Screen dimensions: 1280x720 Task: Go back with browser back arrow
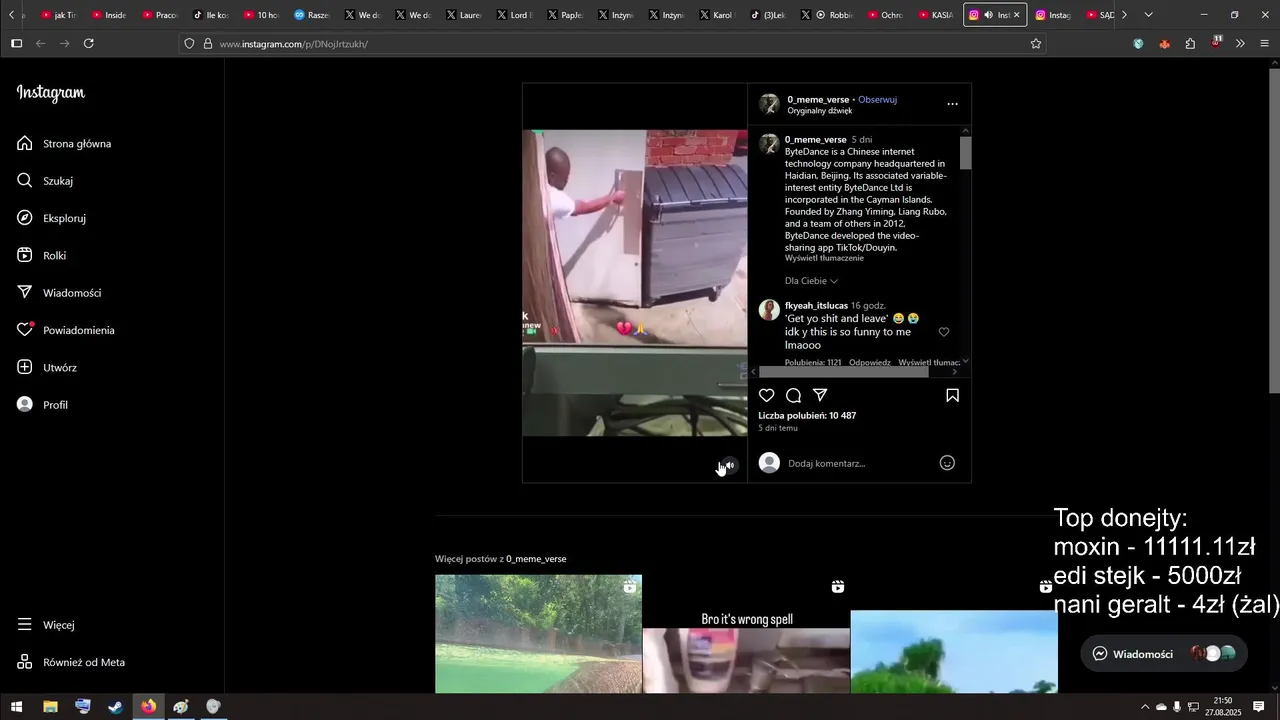click(40, 43)
